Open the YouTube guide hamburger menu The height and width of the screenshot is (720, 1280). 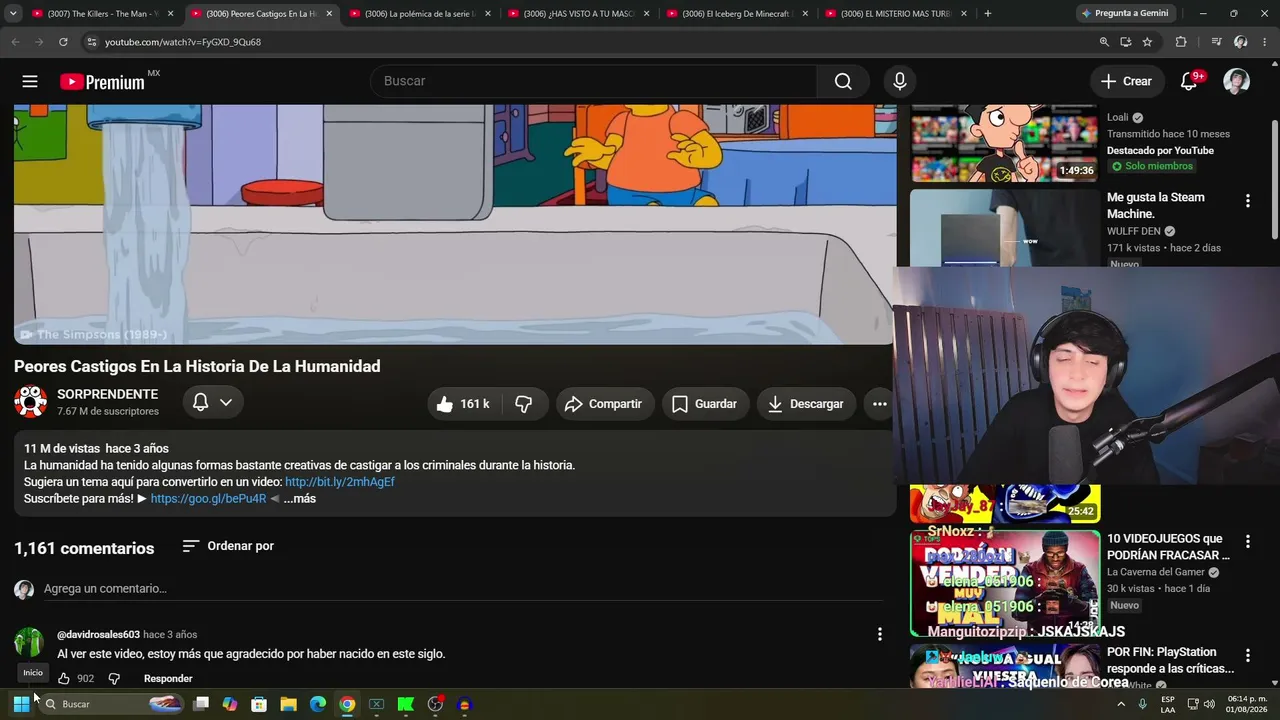pyautogui.click(x=30, y=82)
